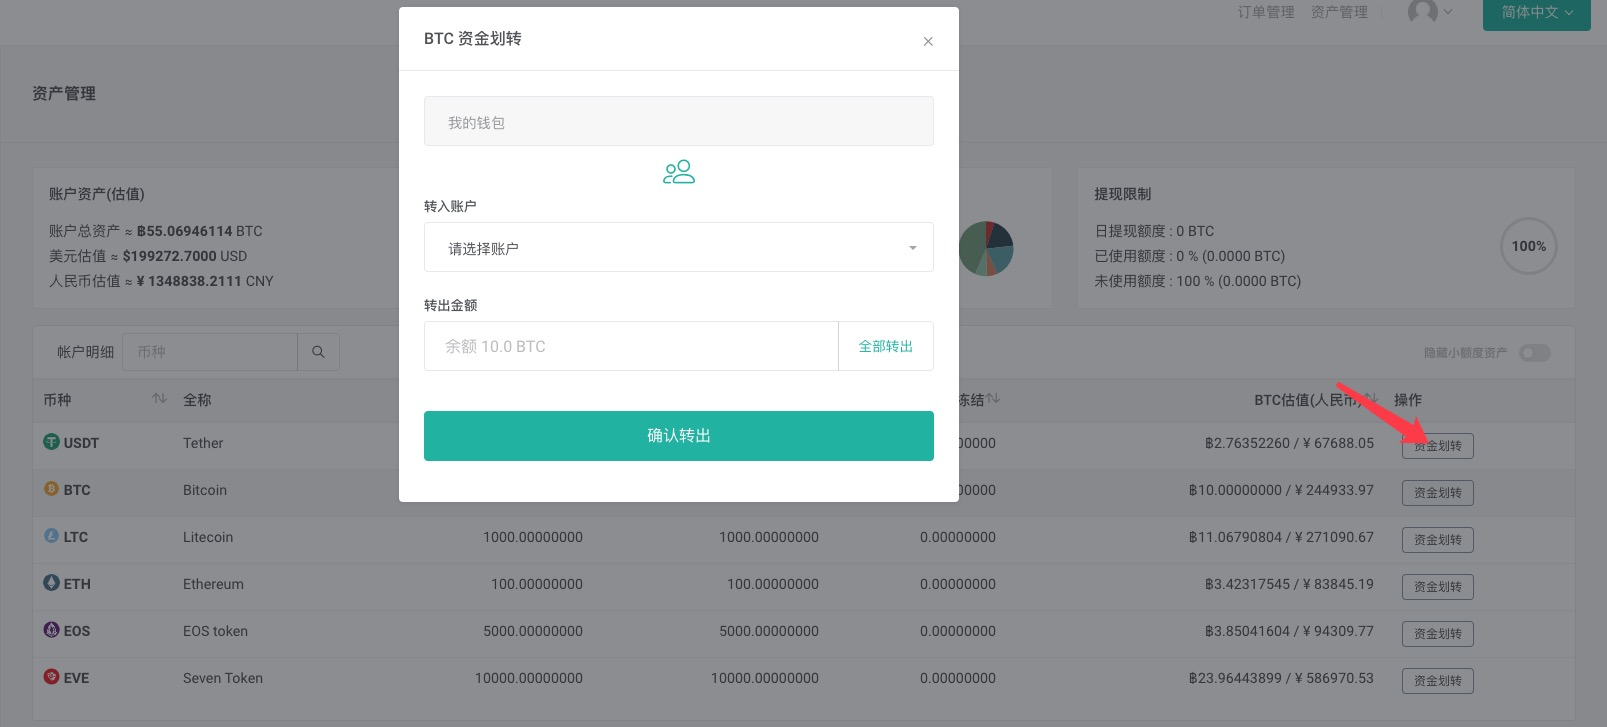Click the transfer users icon in dialog
The width and height of the screenshot is (1607, 727).
679,172
